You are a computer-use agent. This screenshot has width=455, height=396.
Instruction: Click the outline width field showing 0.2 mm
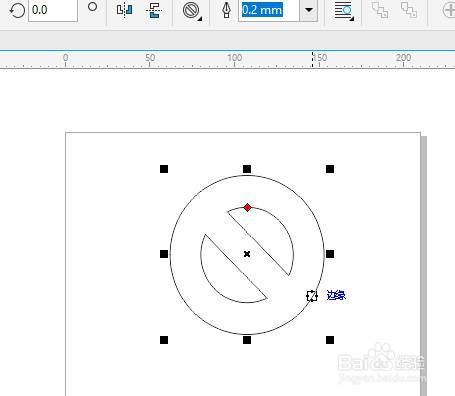(269, 10)
